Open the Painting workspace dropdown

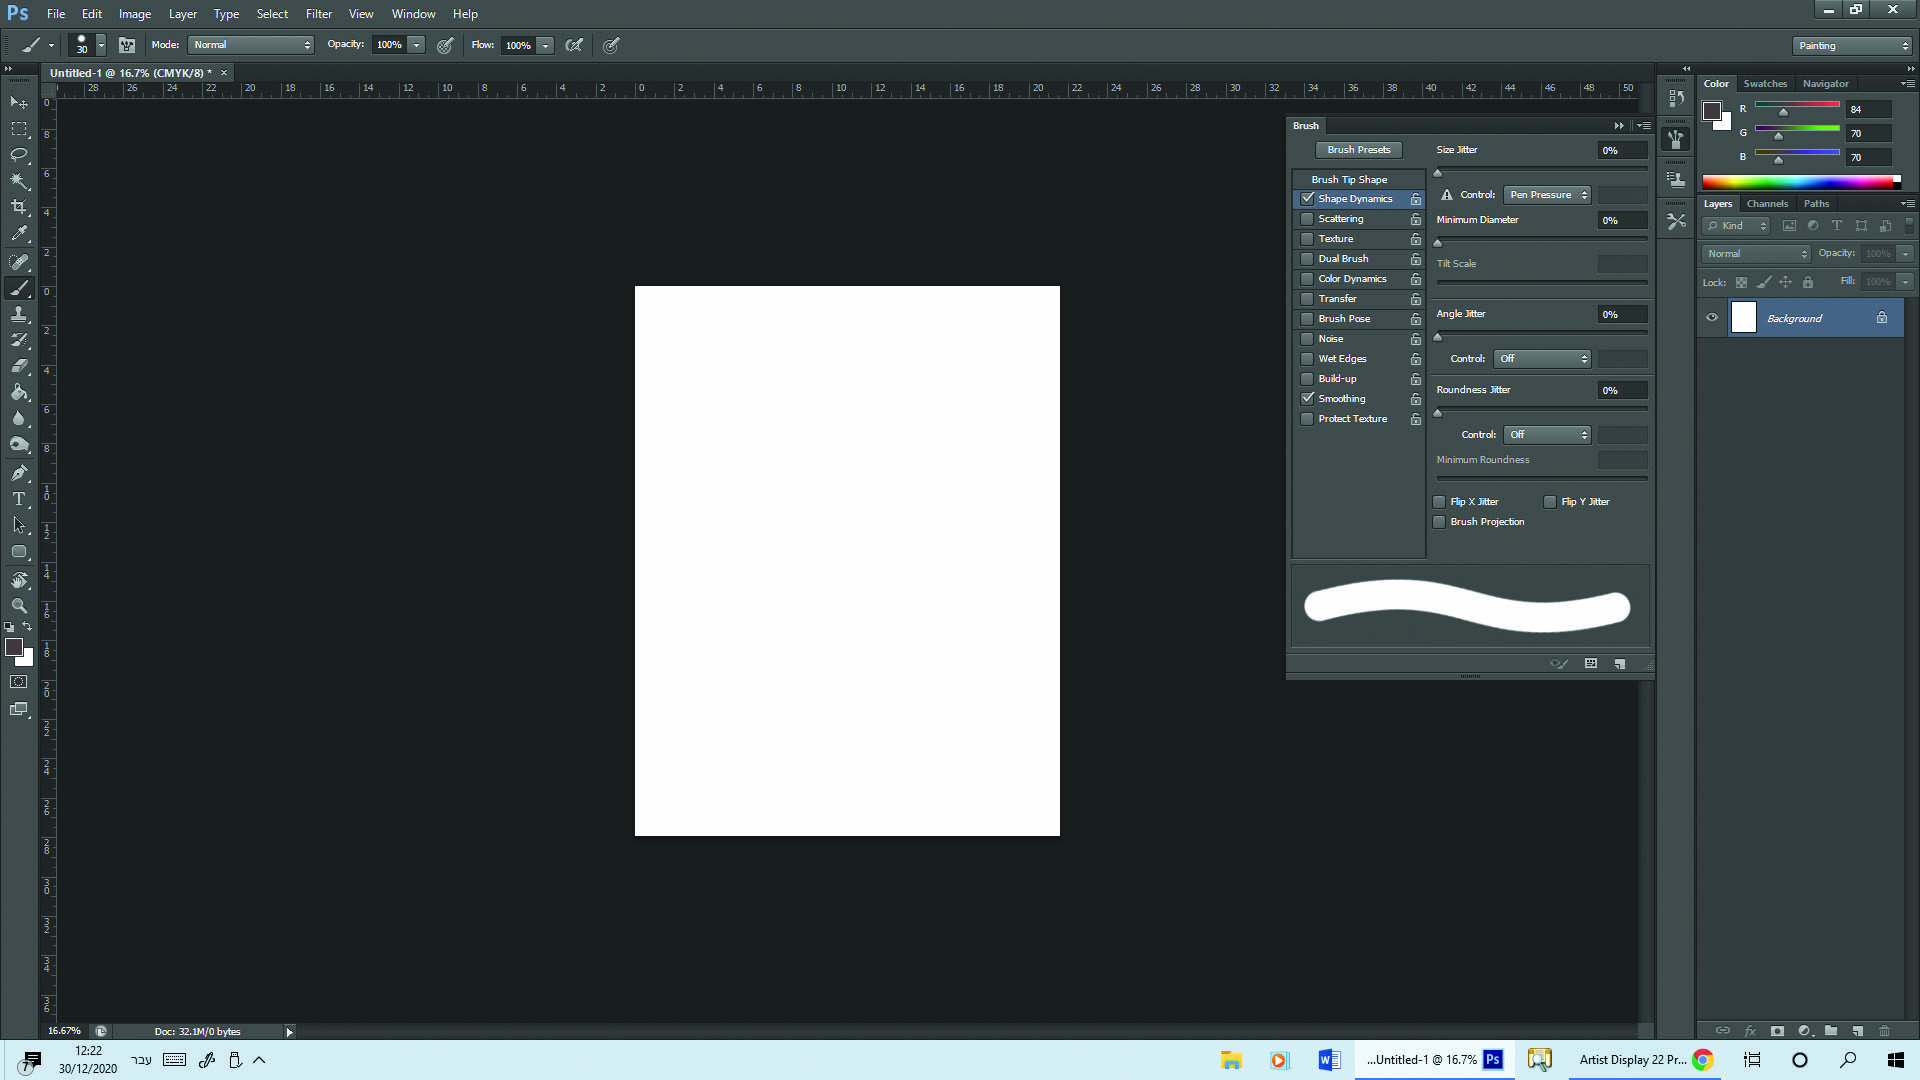pyautogui.click(x=1851, y=46)
